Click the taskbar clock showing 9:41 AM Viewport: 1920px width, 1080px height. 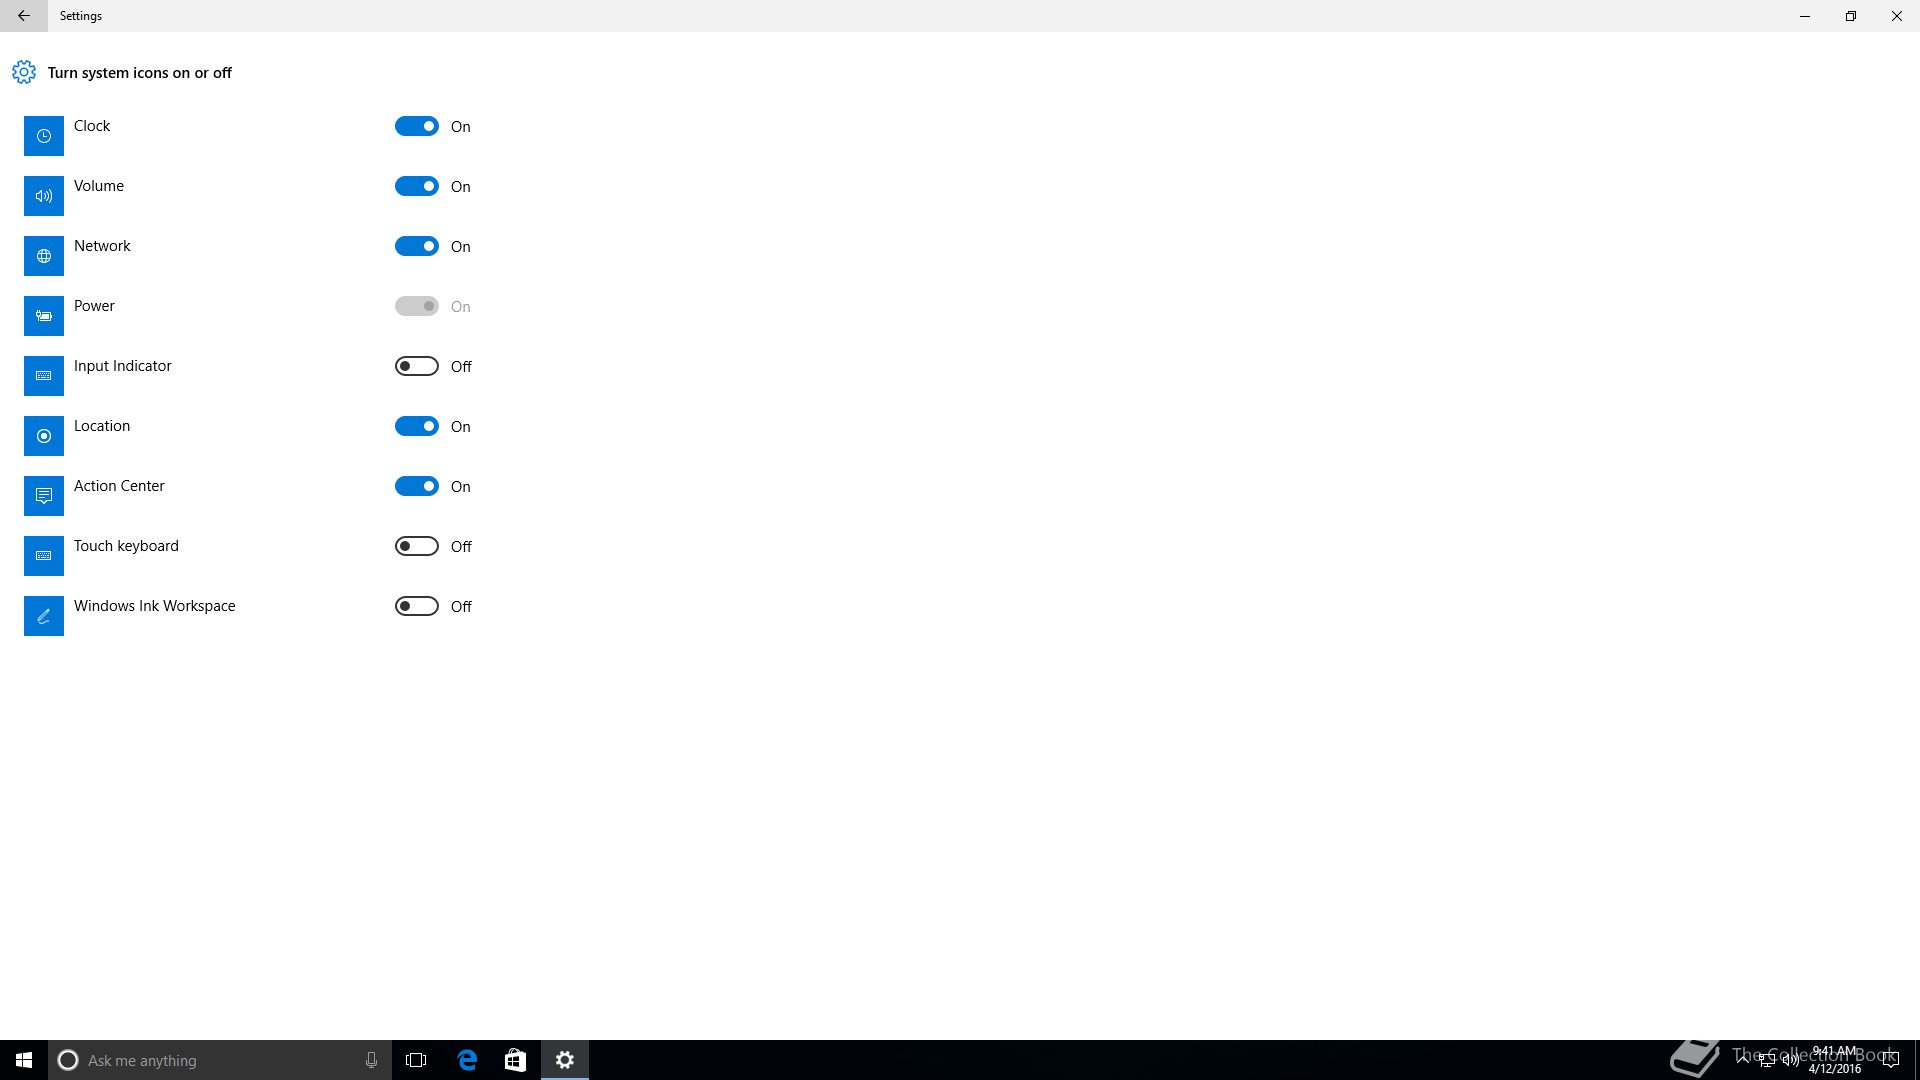click(x=1834, y=1060)
